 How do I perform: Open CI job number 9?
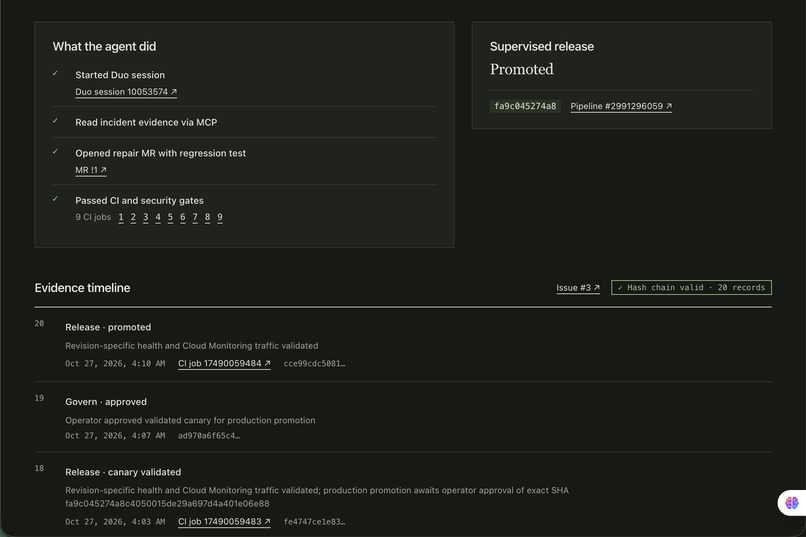point(219,217)
